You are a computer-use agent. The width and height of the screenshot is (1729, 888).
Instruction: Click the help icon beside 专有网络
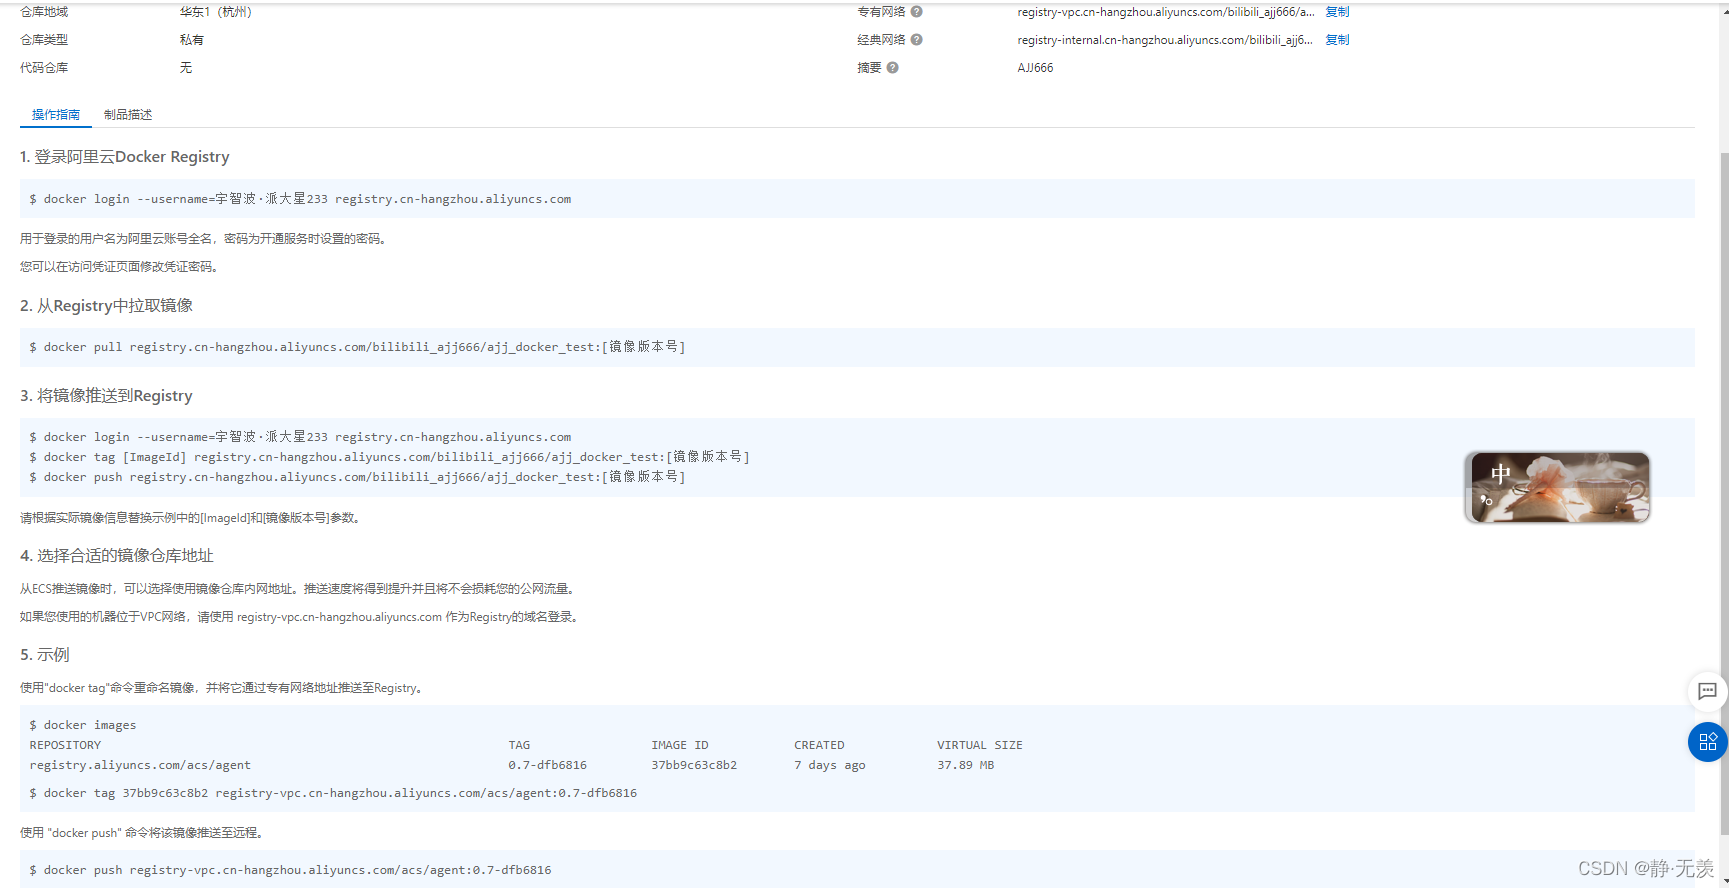(x=917, y=12)
